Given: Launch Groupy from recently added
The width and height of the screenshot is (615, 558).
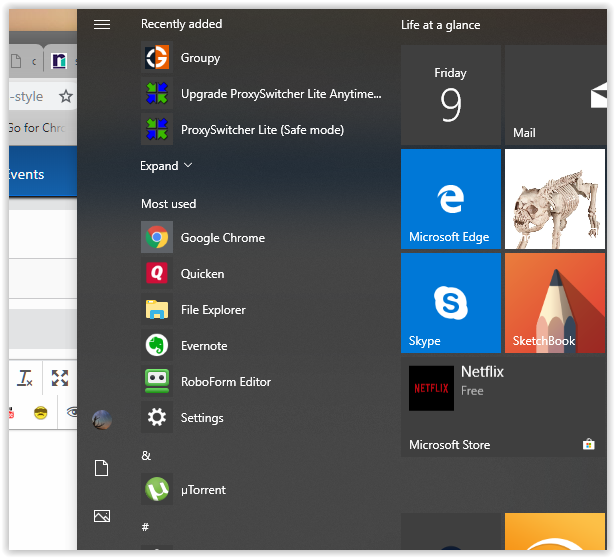Looking at the screenshot, I should [262, 58].
